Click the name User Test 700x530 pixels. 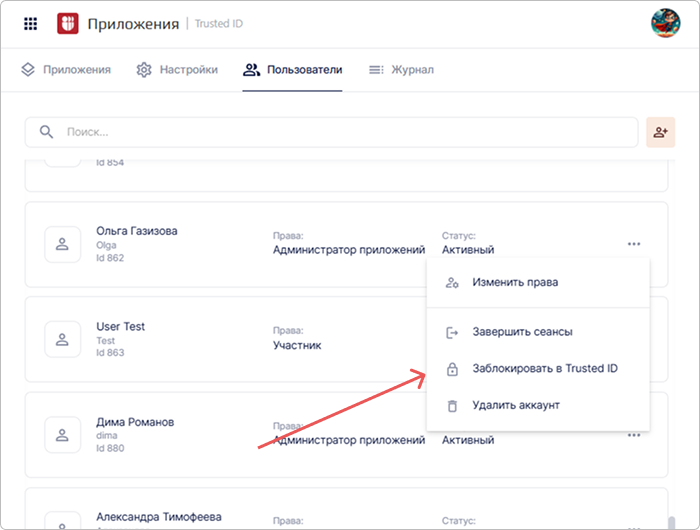pos(121,326)
